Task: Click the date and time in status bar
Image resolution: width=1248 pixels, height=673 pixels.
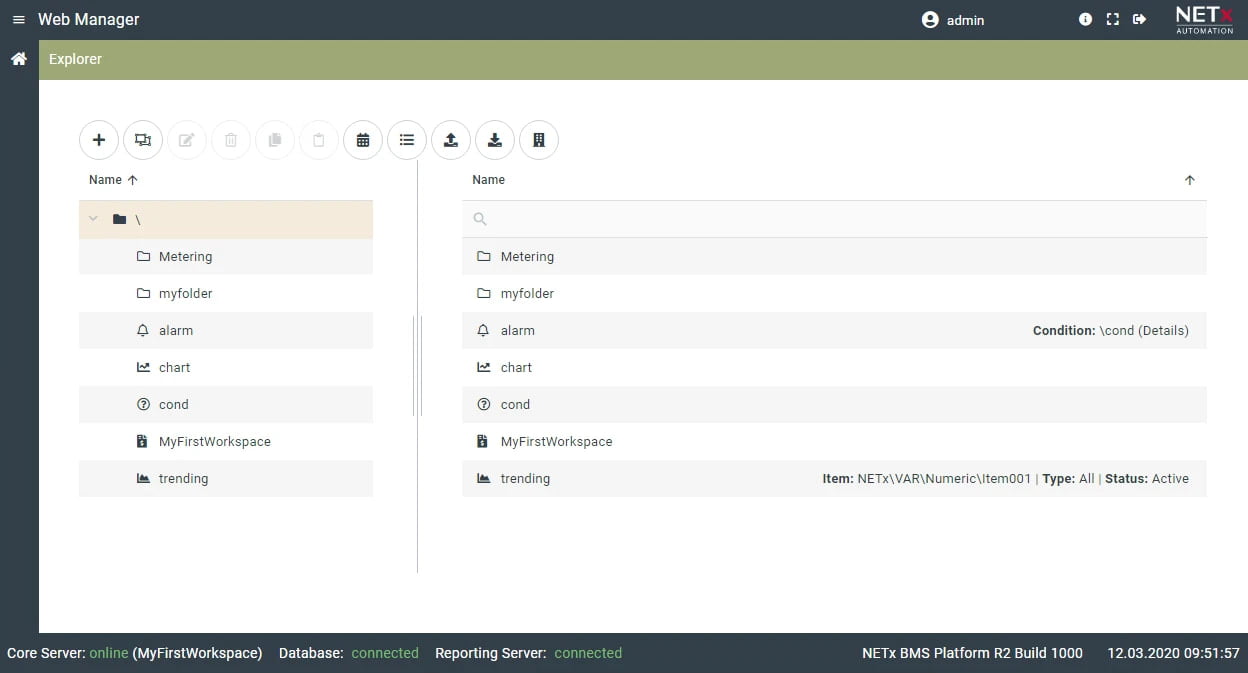Action: [1173, 653]
